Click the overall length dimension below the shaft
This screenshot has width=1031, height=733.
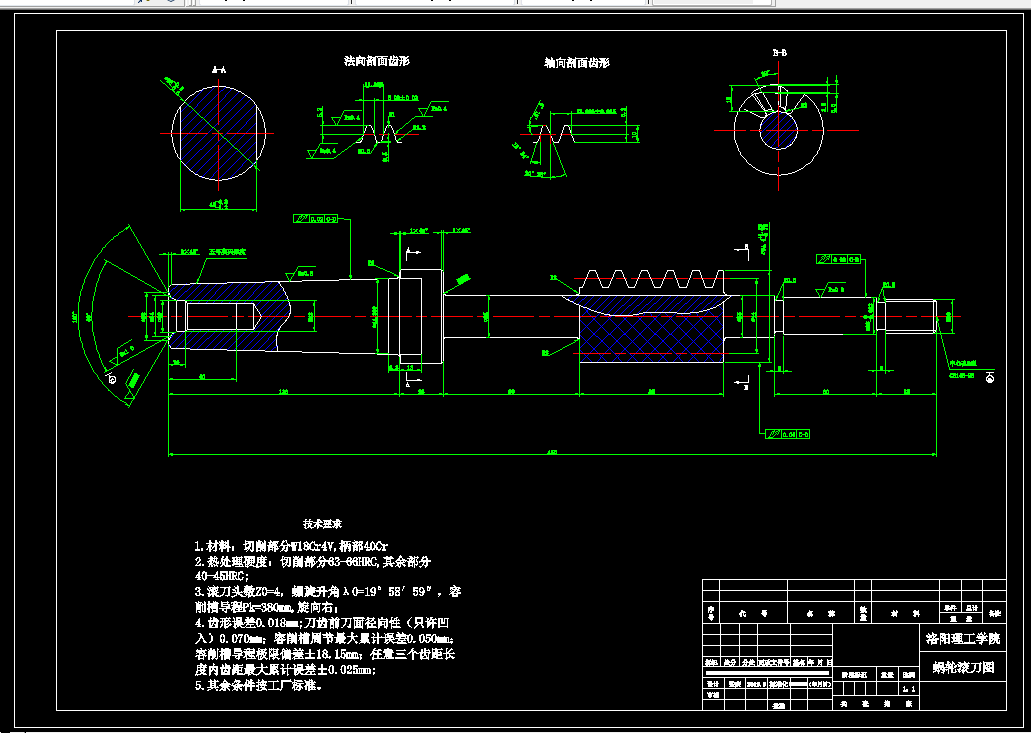click(x=552, y=453)
